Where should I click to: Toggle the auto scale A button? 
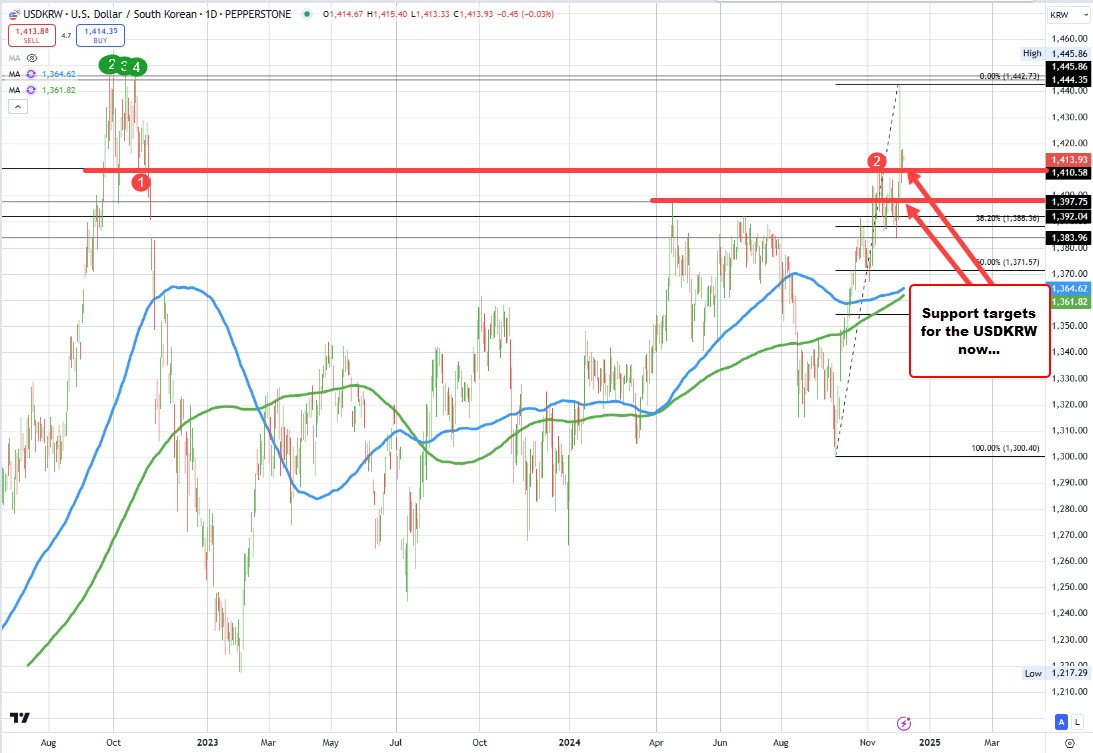coord(1061,722)
